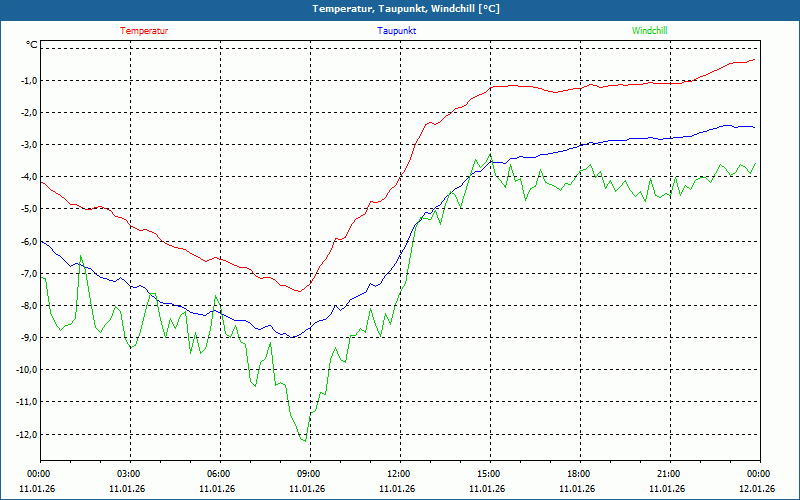The image size is (800, 500).
Task: Click the '-5,0' y-axis value
Action: (29, 209)
